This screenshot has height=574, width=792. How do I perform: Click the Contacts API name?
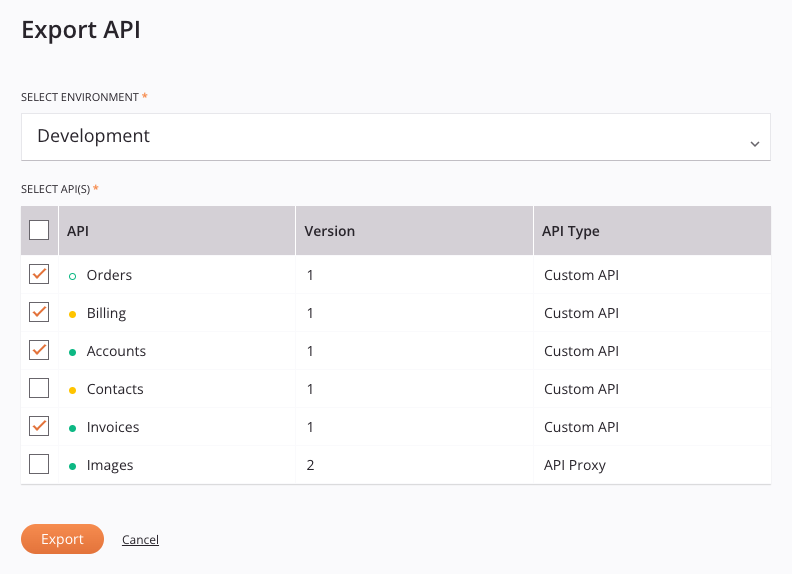(x=115, y=389)
